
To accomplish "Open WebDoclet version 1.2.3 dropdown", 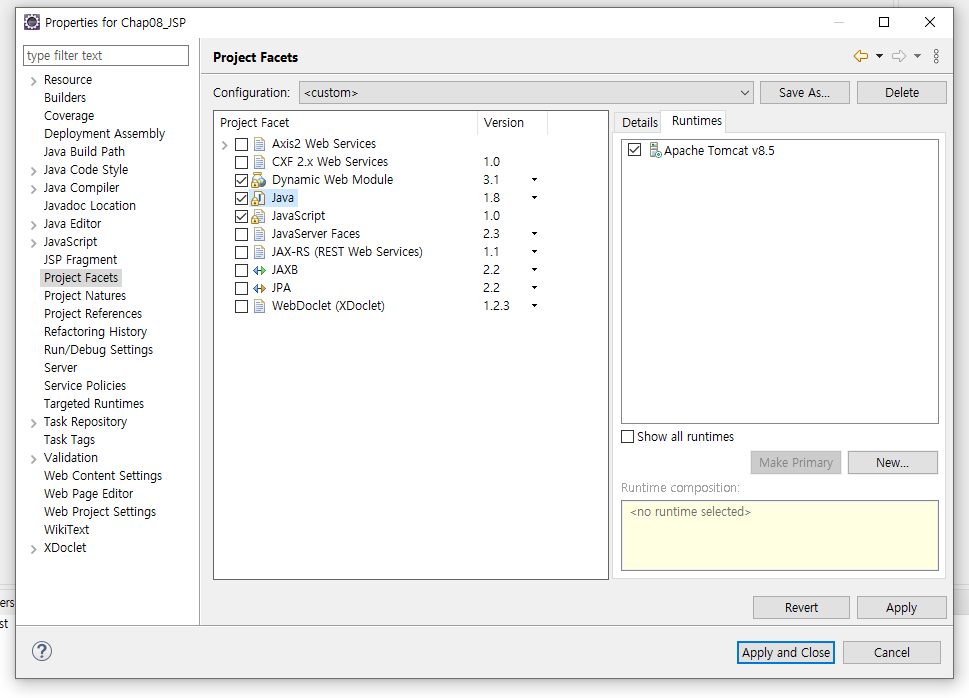I will (x=535, y=305).
